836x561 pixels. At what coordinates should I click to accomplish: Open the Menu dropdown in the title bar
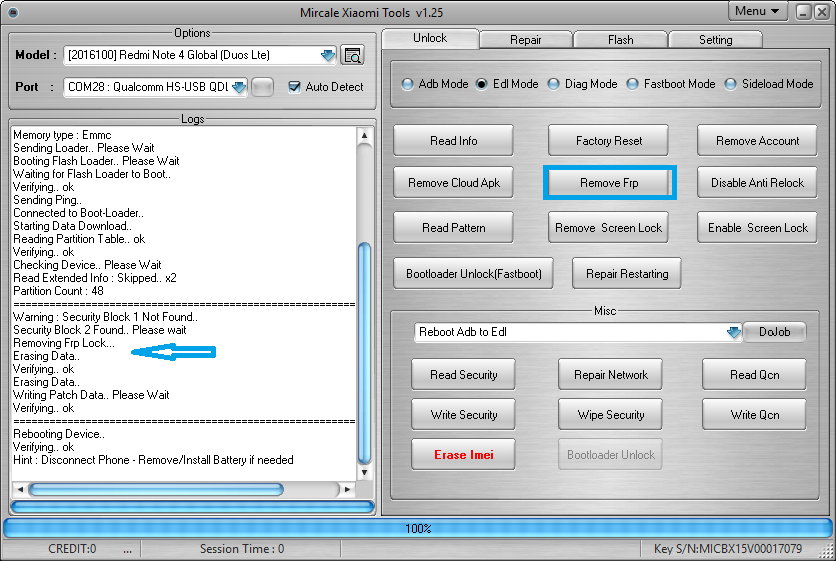pos(757,11)
